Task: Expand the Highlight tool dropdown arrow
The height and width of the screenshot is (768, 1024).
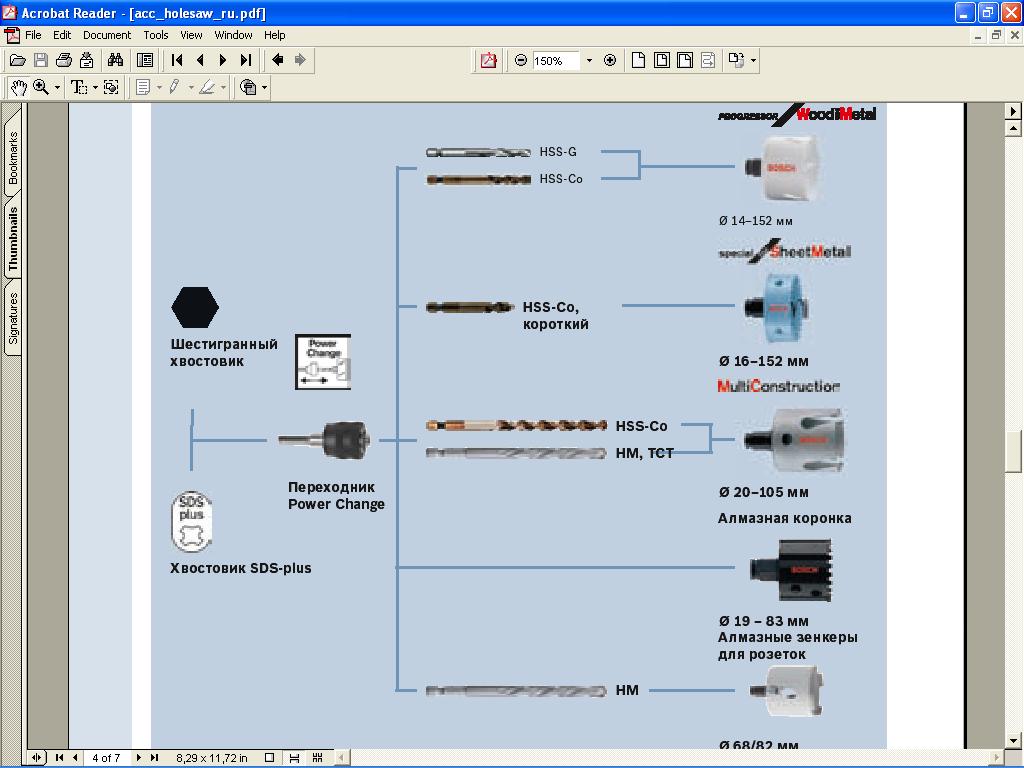Action: coord(223,88)
